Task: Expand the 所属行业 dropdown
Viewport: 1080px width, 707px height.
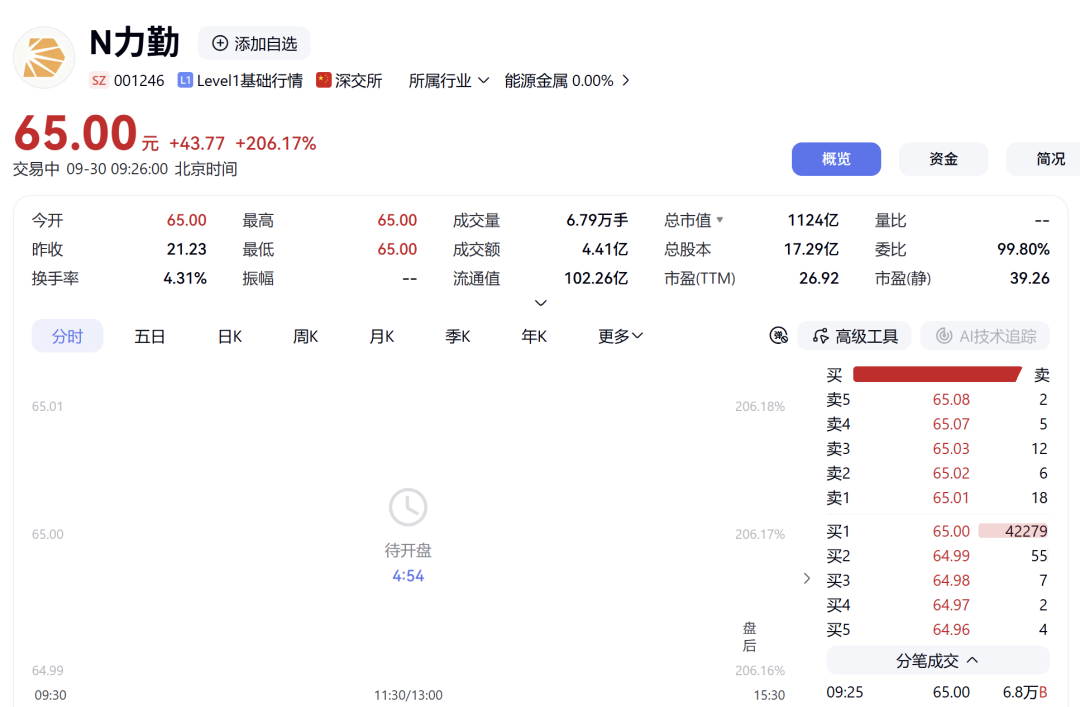Action: coord(449,81)
